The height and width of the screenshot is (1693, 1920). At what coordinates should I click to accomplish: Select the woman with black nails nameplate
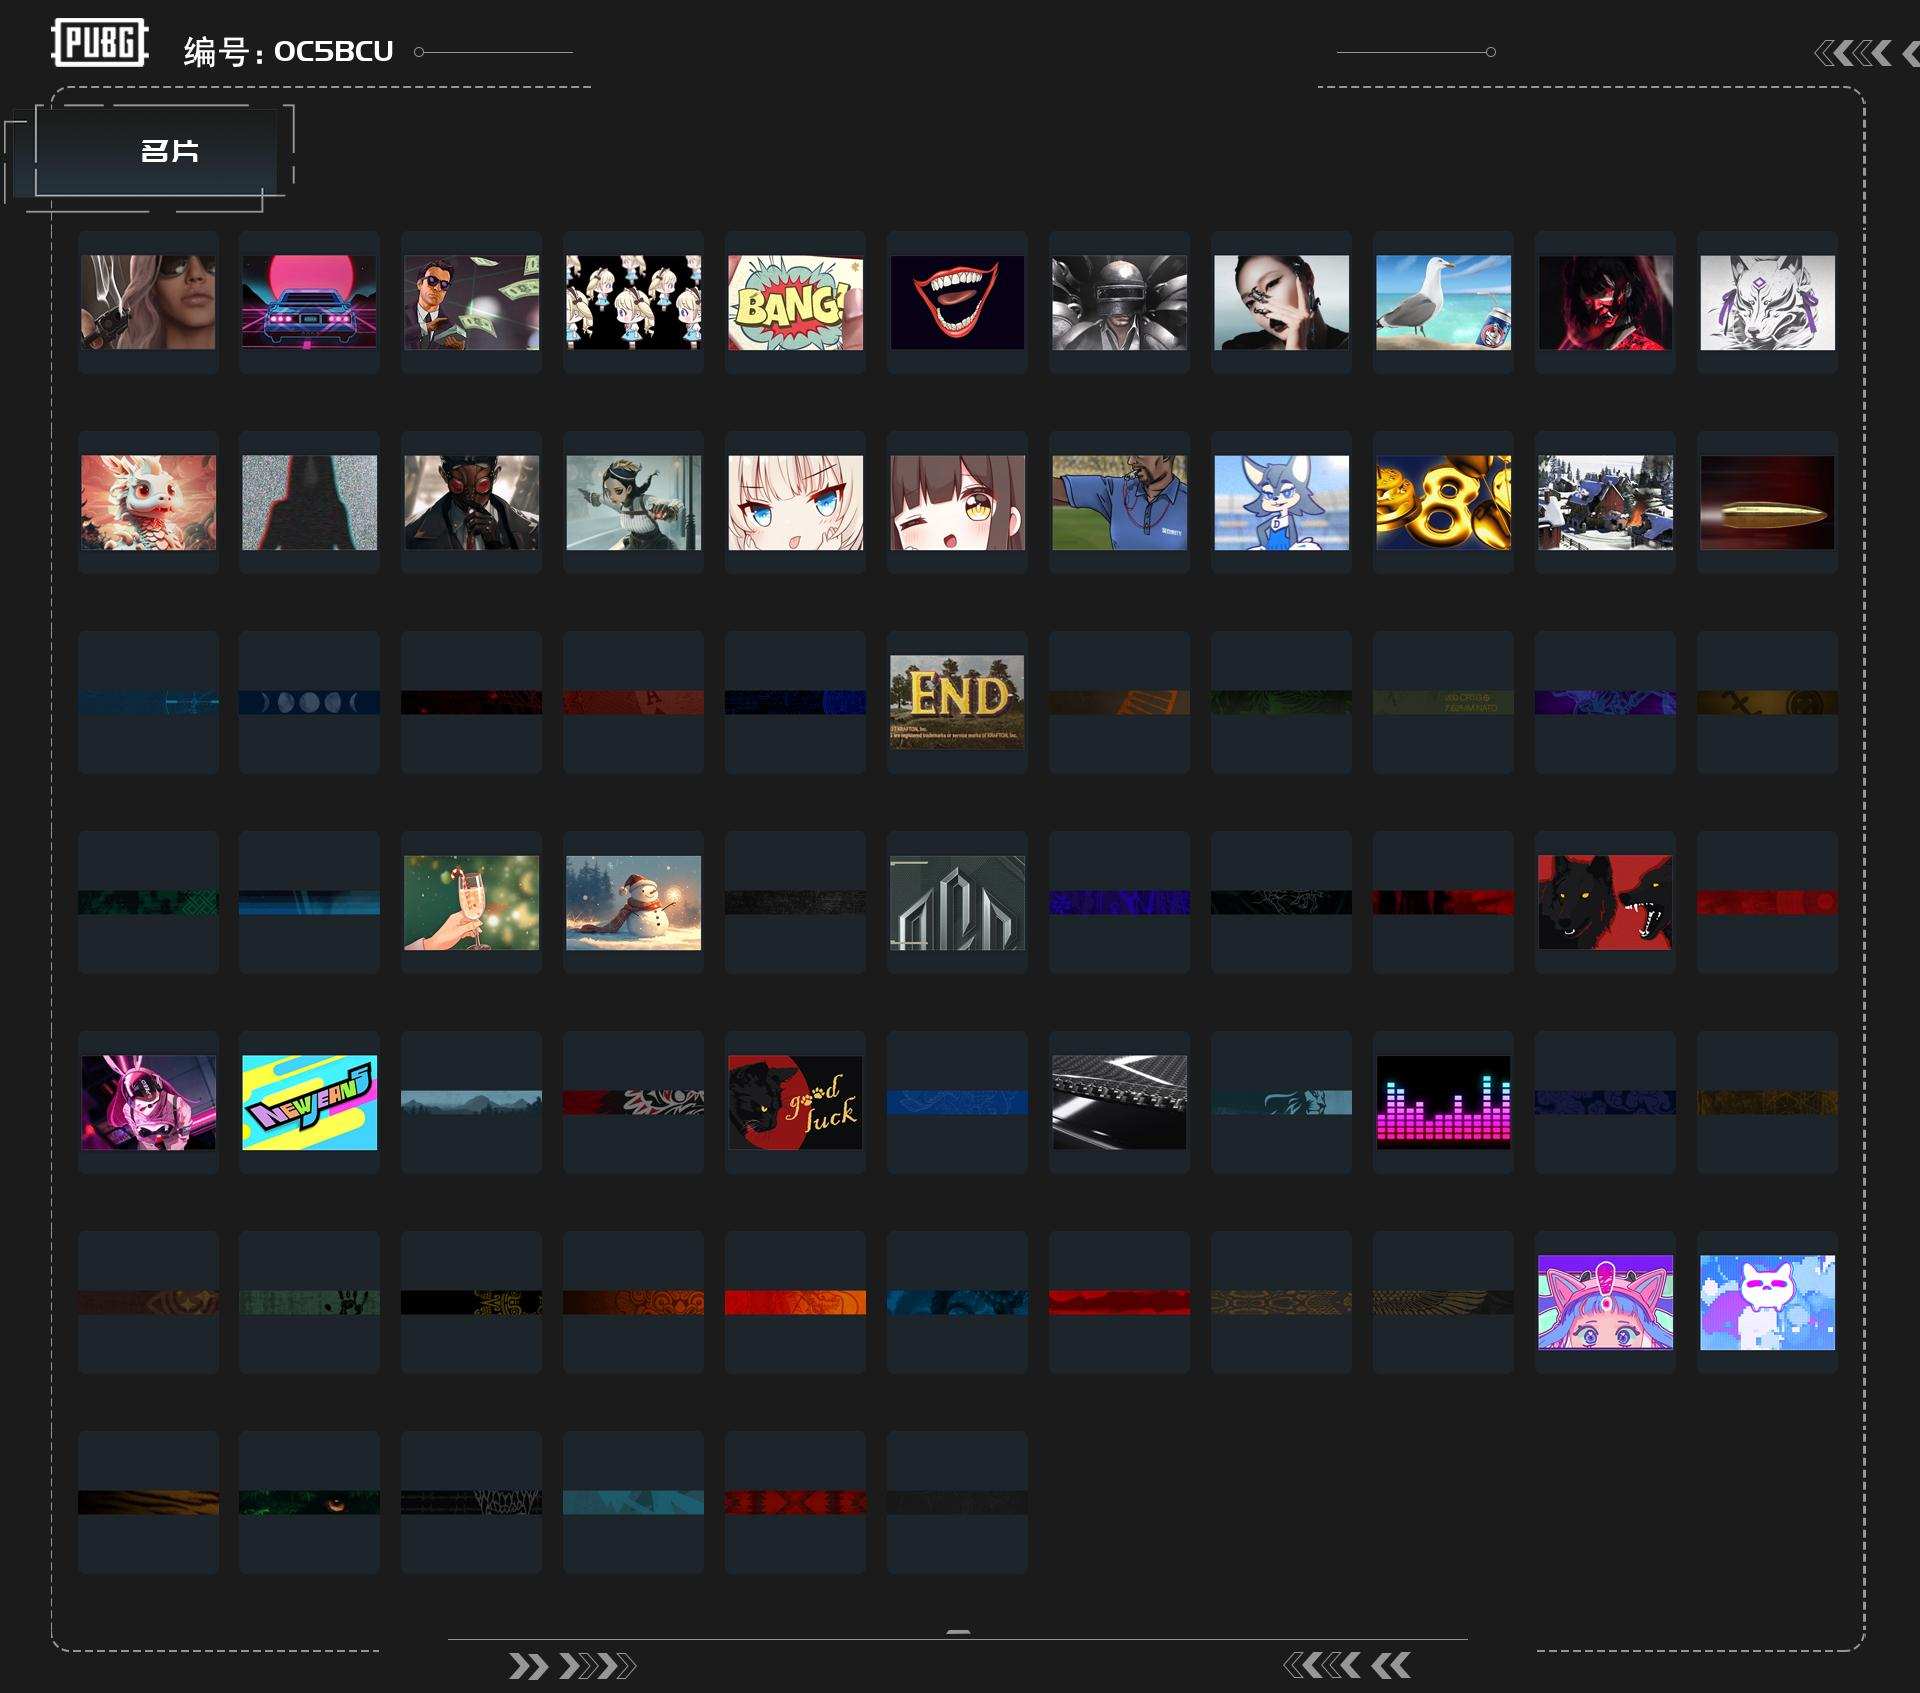tap(1281, 302)
